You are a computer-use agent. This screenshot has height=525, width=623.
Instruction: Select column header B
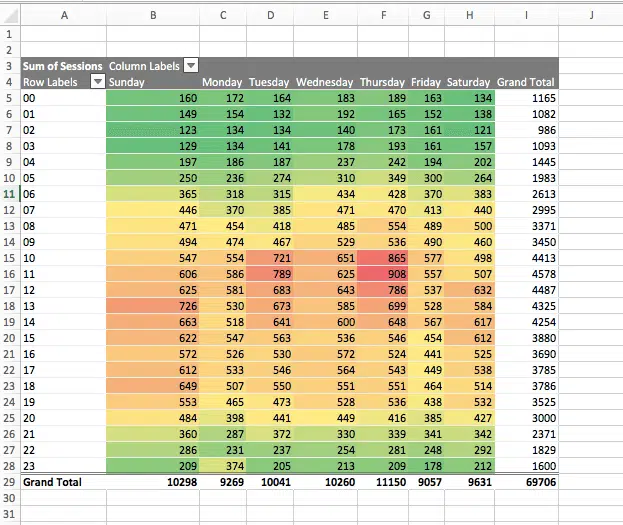(152, 15)
